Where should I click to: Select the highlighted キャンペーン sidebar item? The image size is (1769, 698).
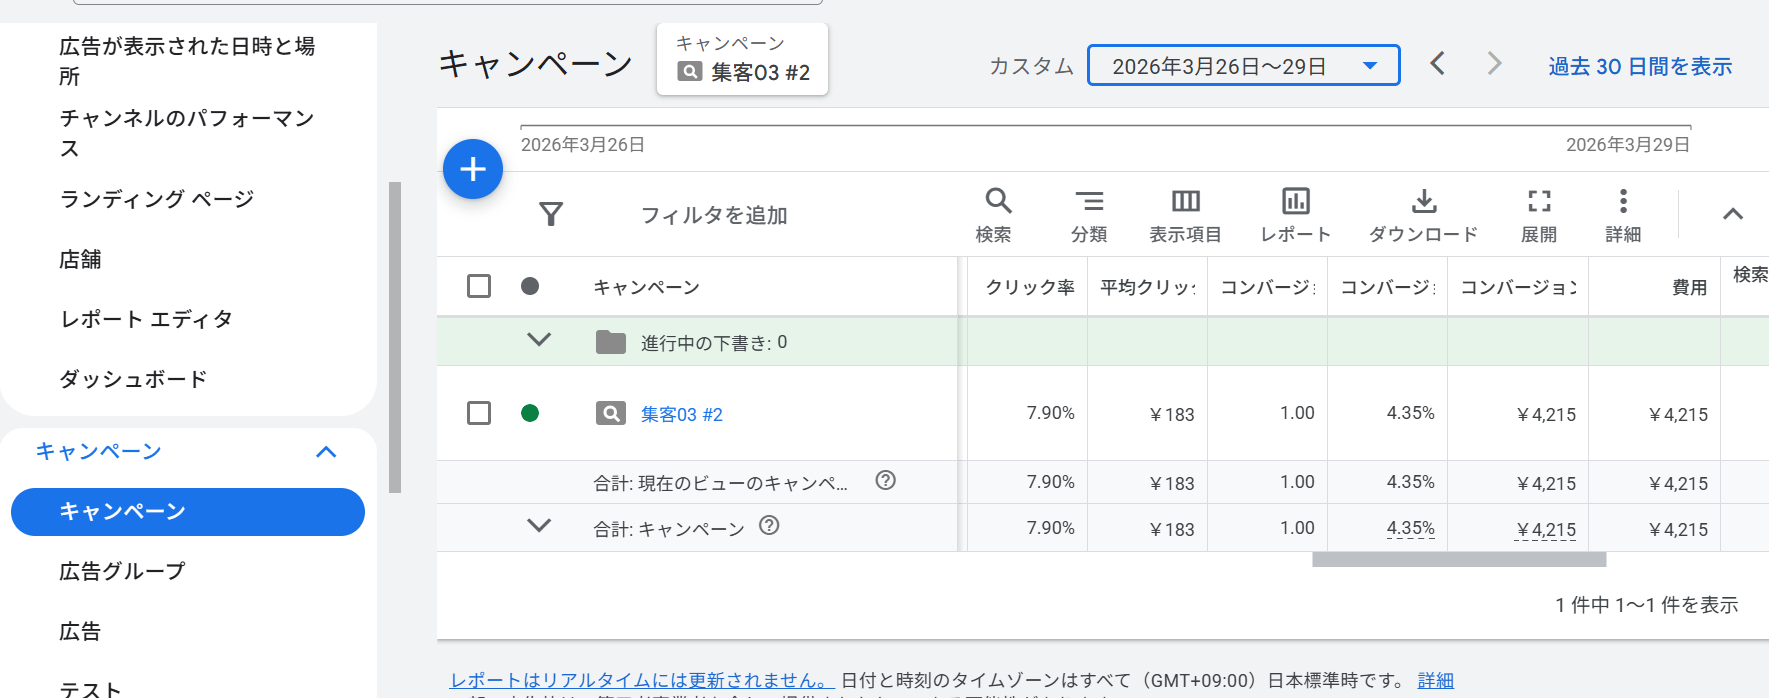(188, 512)
